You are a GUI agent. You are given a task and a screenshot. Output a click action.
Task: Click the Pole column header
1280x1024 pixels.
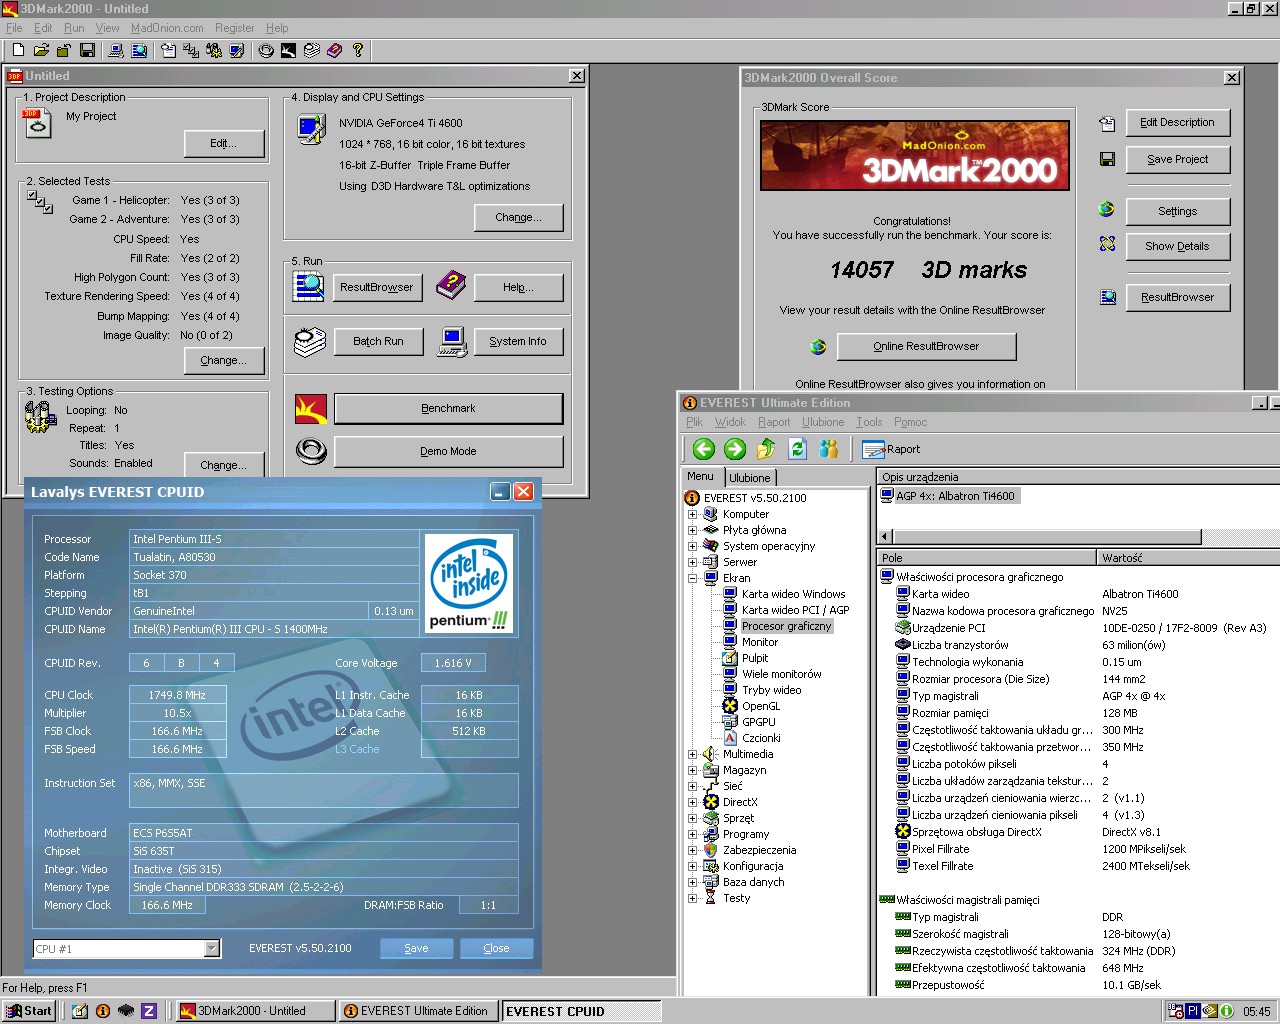pyautogui.click(x=987, y=558)
